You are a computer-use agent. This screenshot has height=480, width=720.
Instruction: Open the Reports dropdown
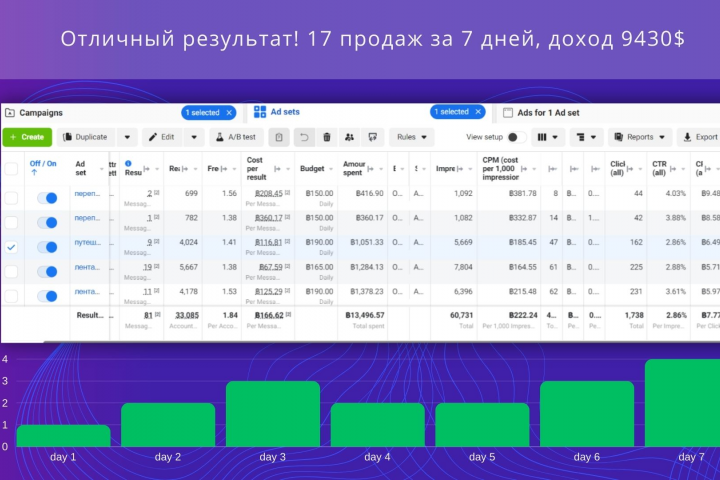click(x=640, y=137)
